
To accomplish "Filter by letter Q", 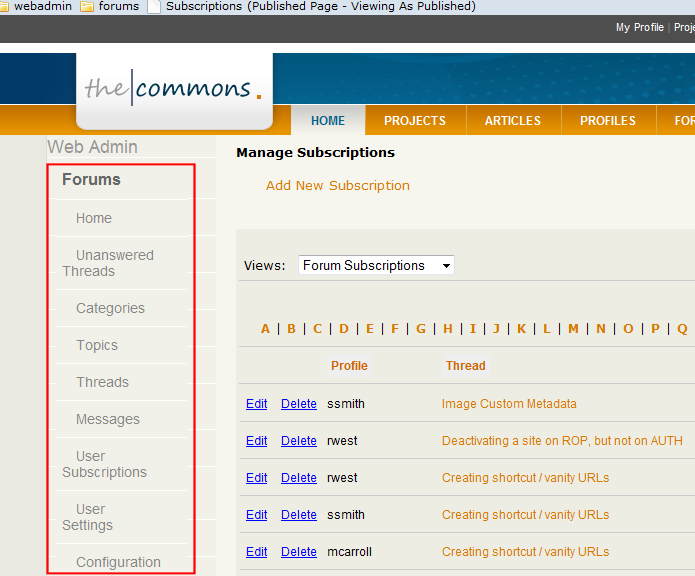I will coord(682,329).
